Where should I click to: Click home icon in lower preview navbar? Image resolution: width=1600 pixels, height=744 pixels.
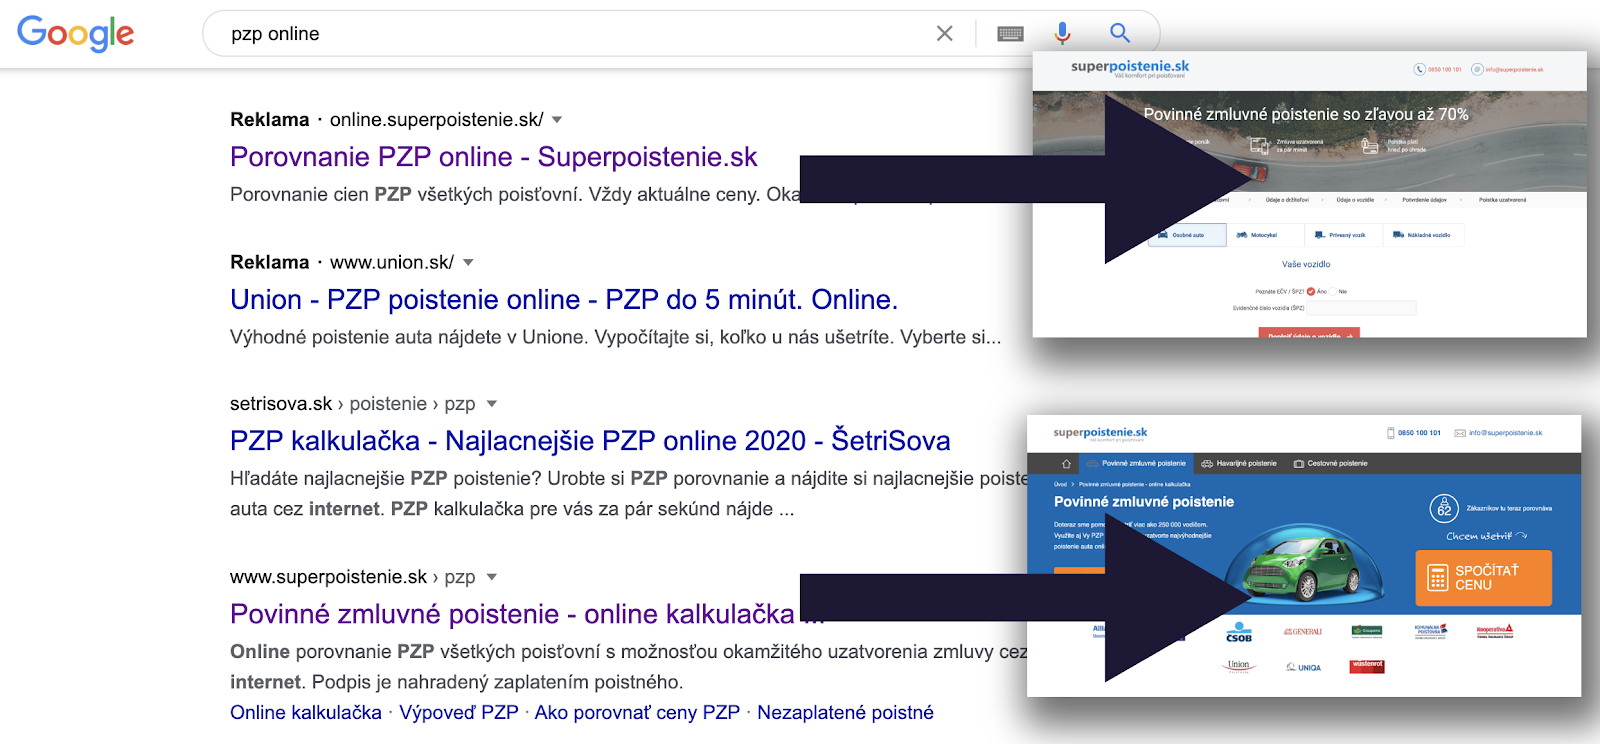pyautogui.click(x=1066, y=464)
